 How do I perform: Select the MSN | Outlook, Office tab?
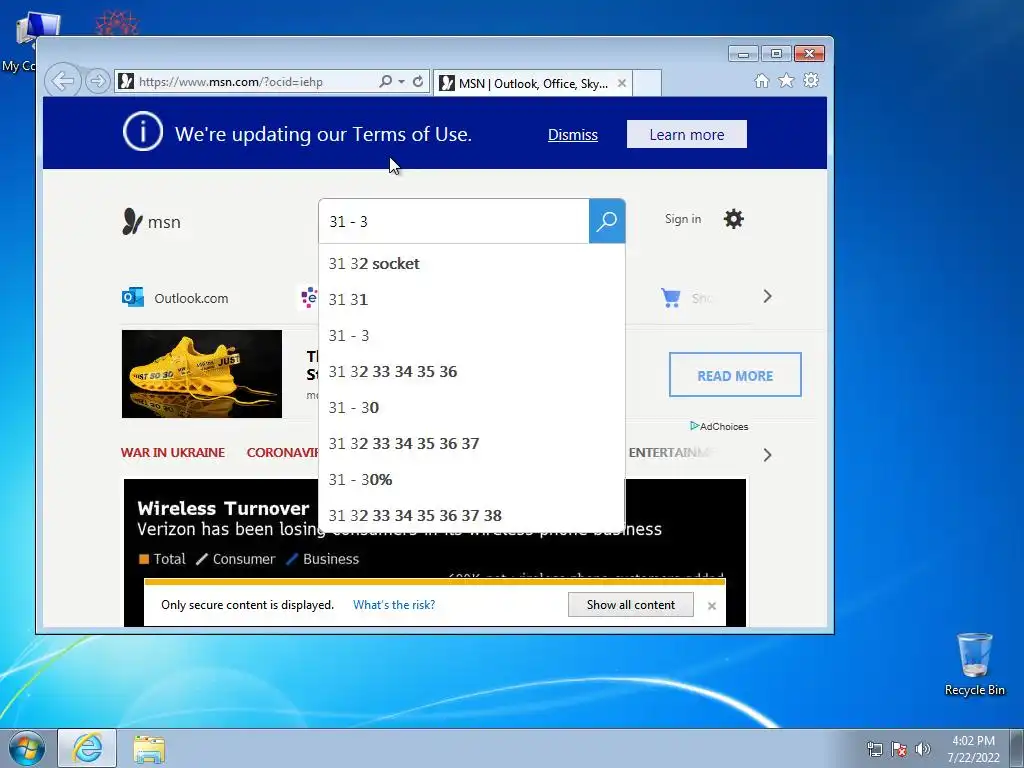coord(532,84)
